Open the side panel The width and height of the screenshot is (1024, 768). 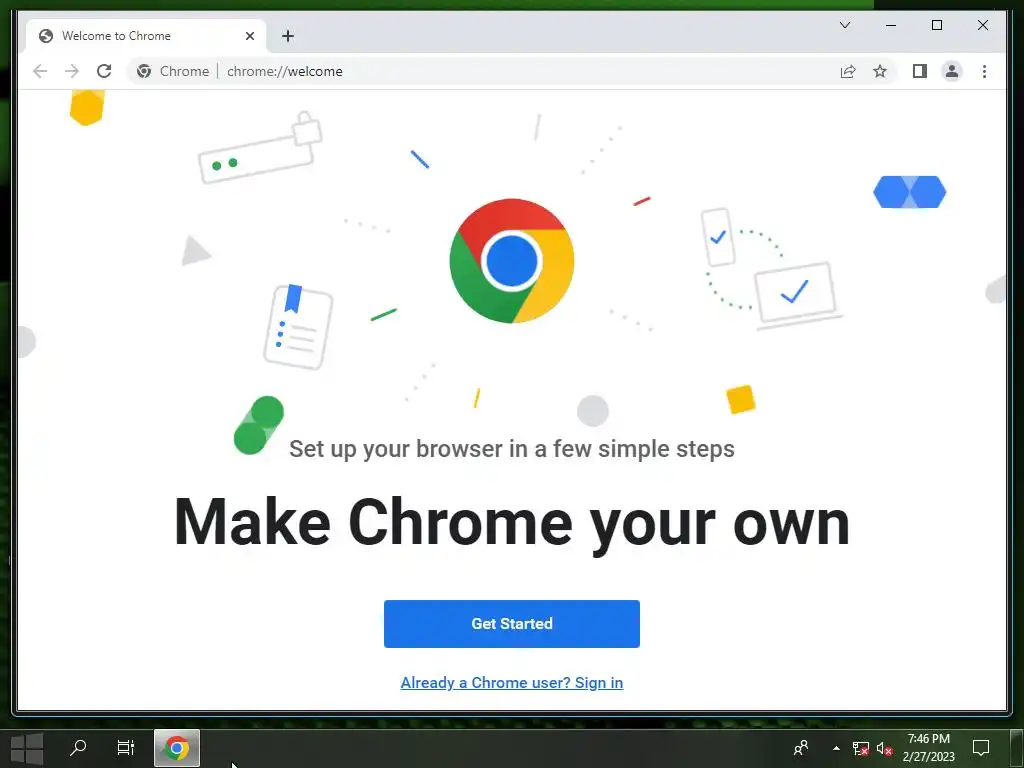click(x=920, y=71)
